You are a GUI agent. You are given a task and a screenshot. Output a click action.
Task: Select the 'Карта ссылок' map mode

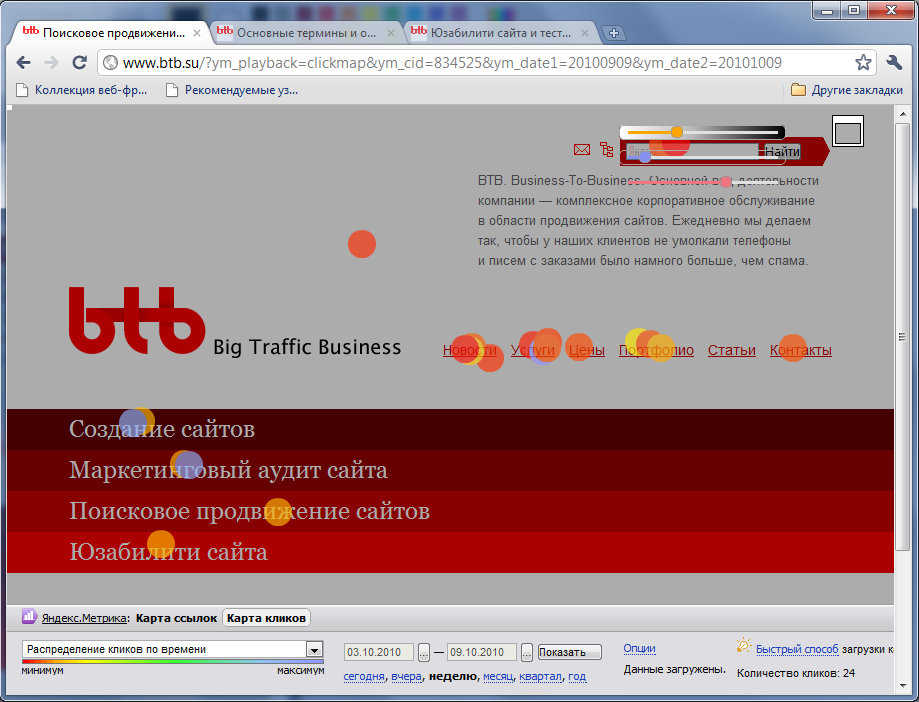[176, 618]
